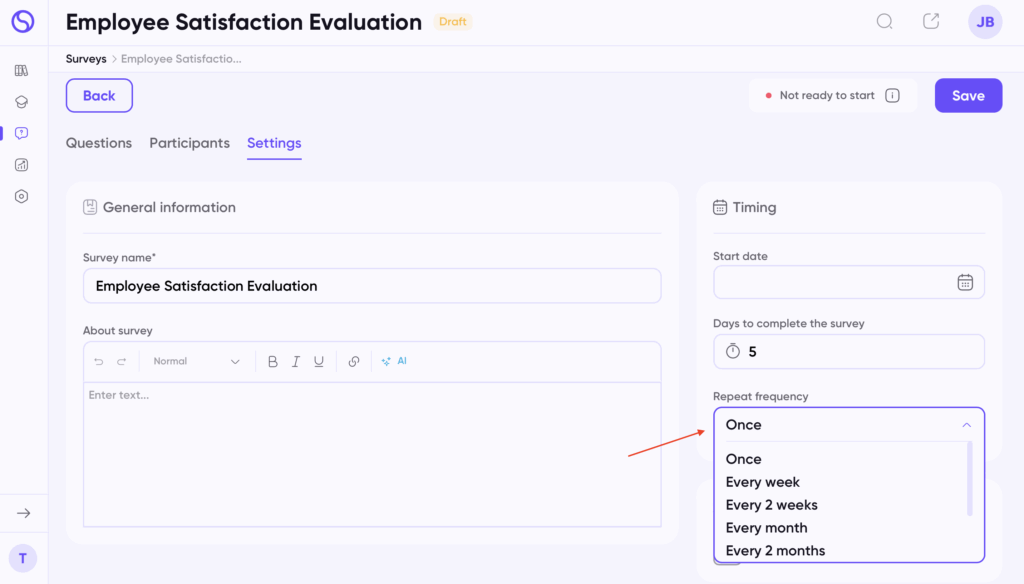The height and width of the screenshot is (584, 1024).
Task: Click the Survey name input field
Action: (371, 286)
